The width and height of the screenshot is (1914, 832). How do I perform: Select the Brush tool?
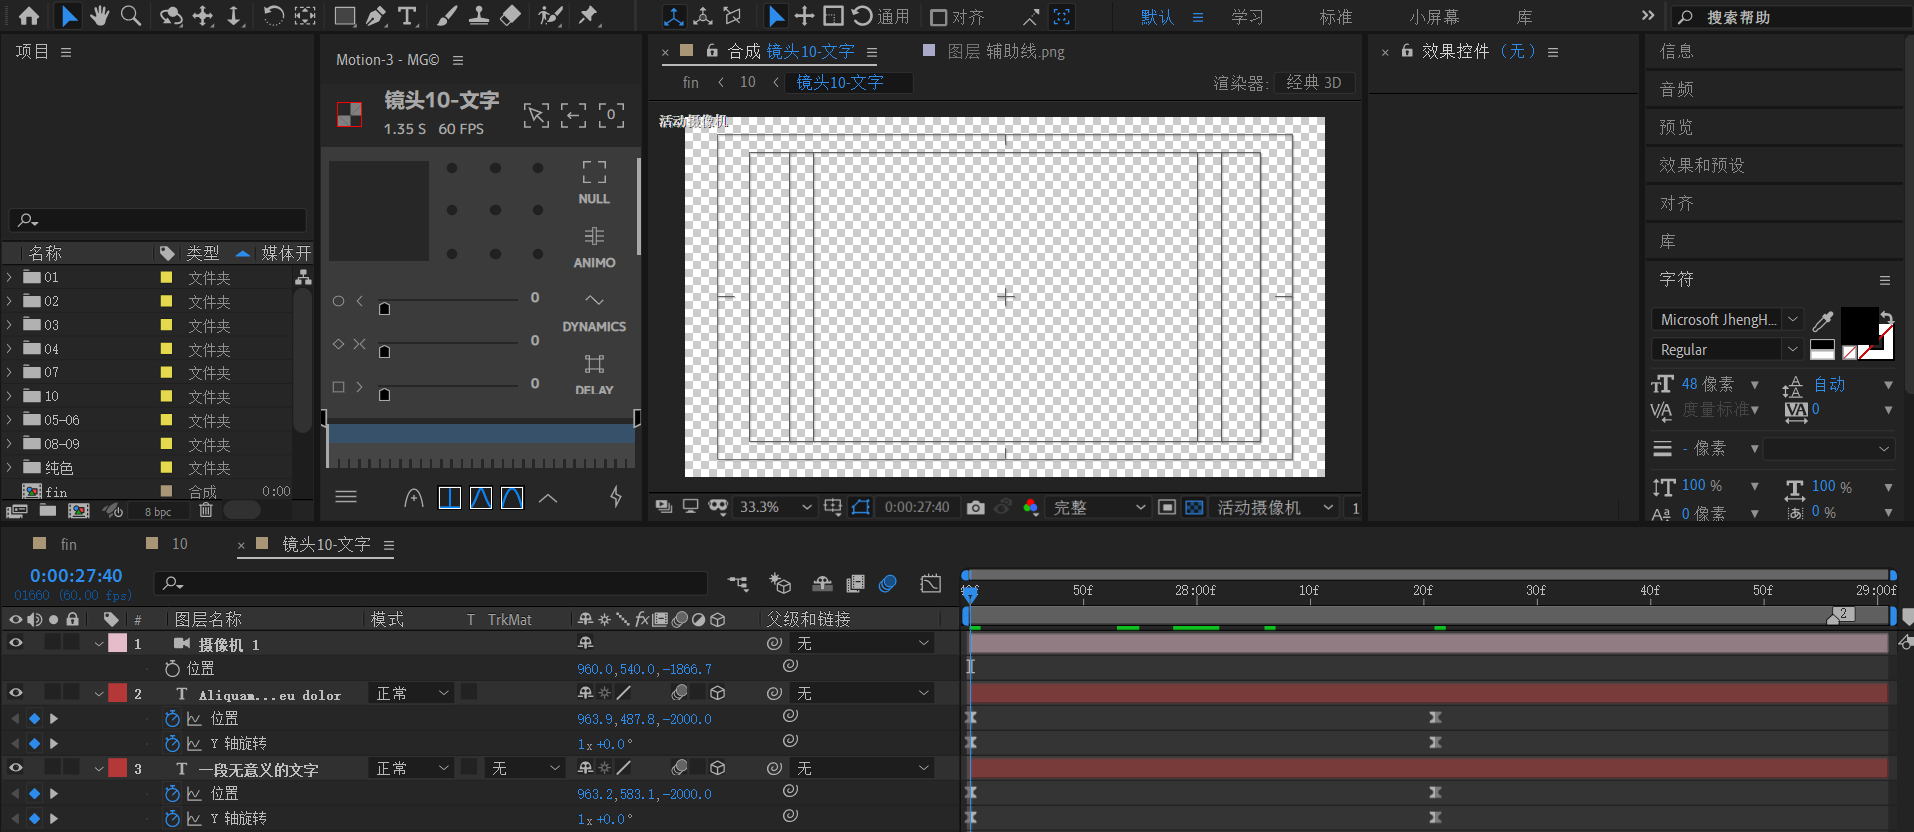click(x=447, y=16)
